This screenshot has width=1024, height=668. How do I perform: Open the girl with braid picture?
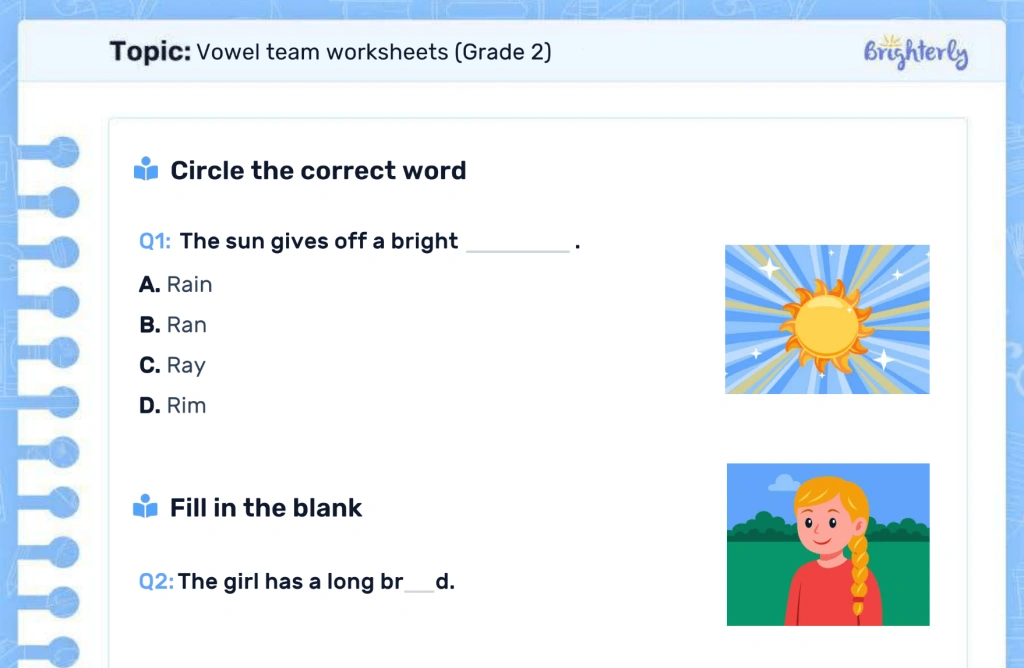tap(828, 544)
